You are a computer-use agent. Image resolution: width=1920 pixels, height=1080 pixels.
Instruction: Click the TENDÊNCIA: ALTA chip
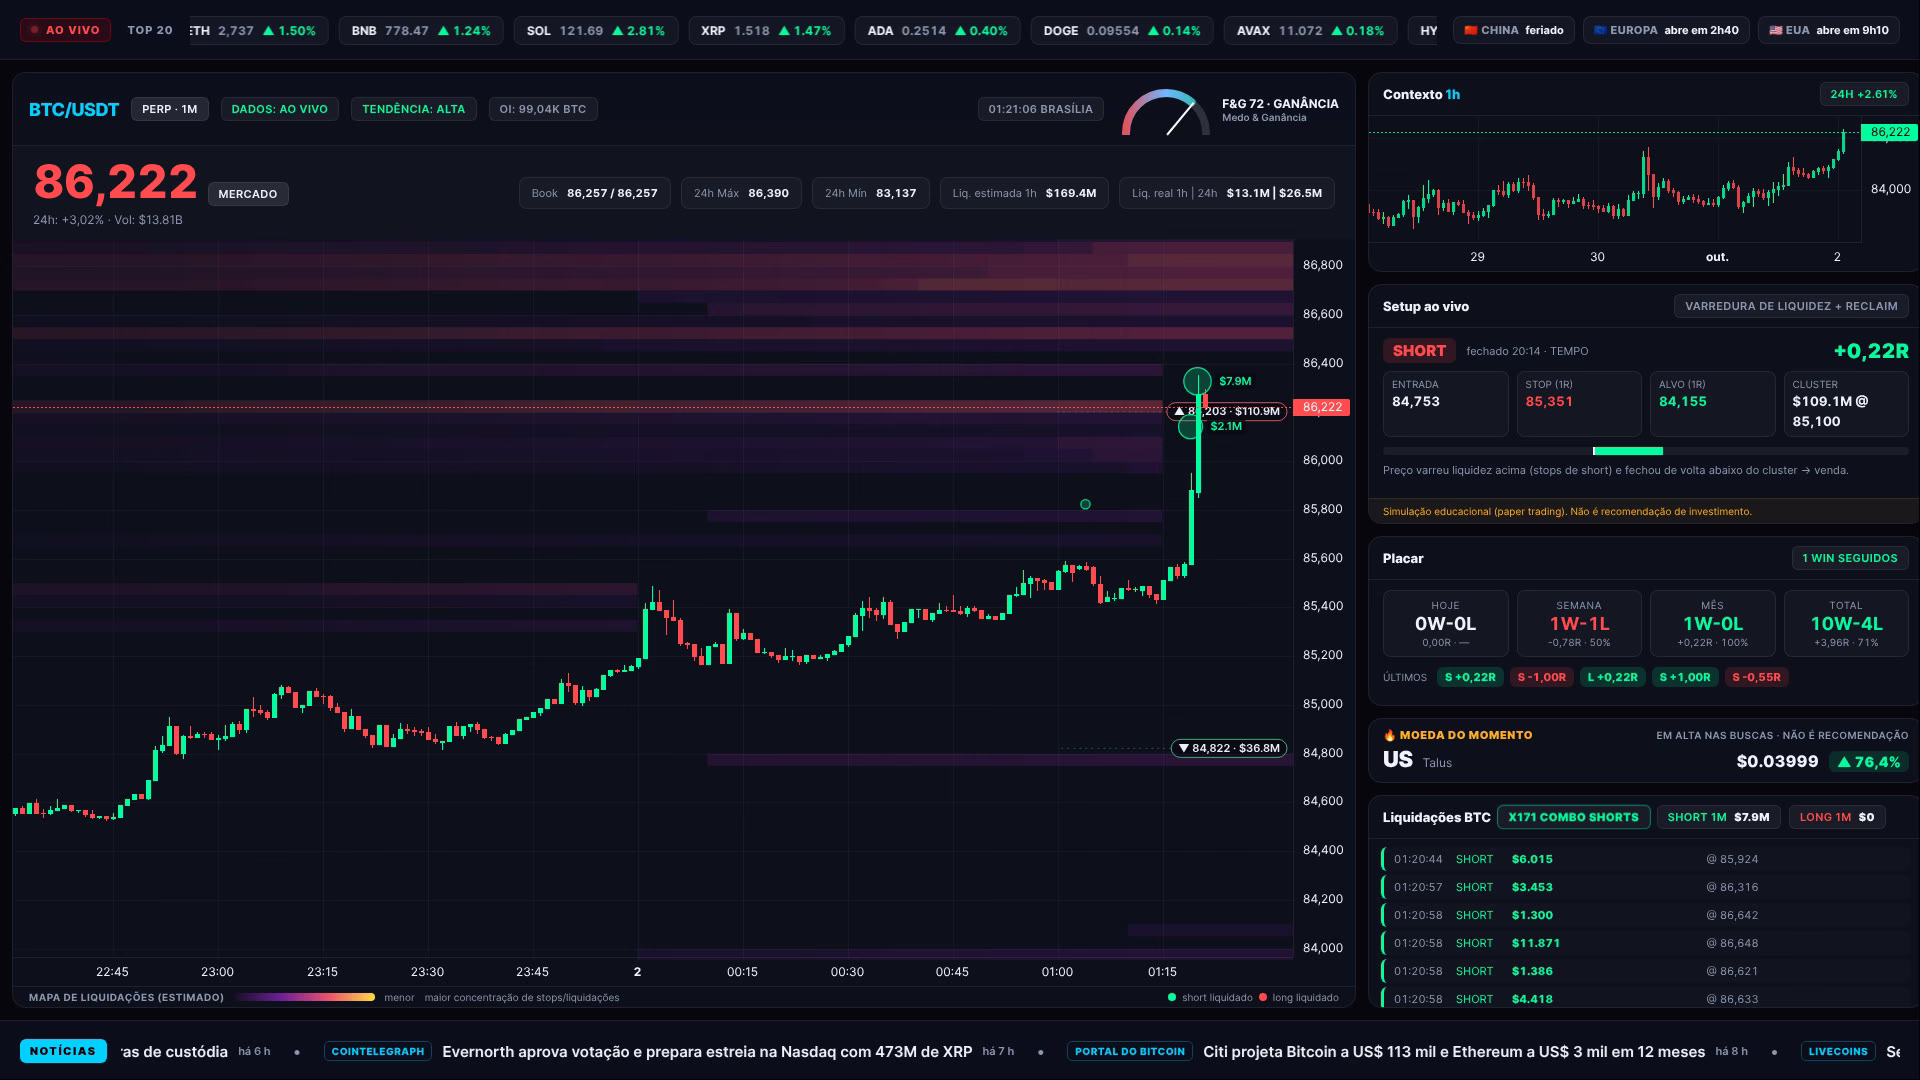[414, 109]
